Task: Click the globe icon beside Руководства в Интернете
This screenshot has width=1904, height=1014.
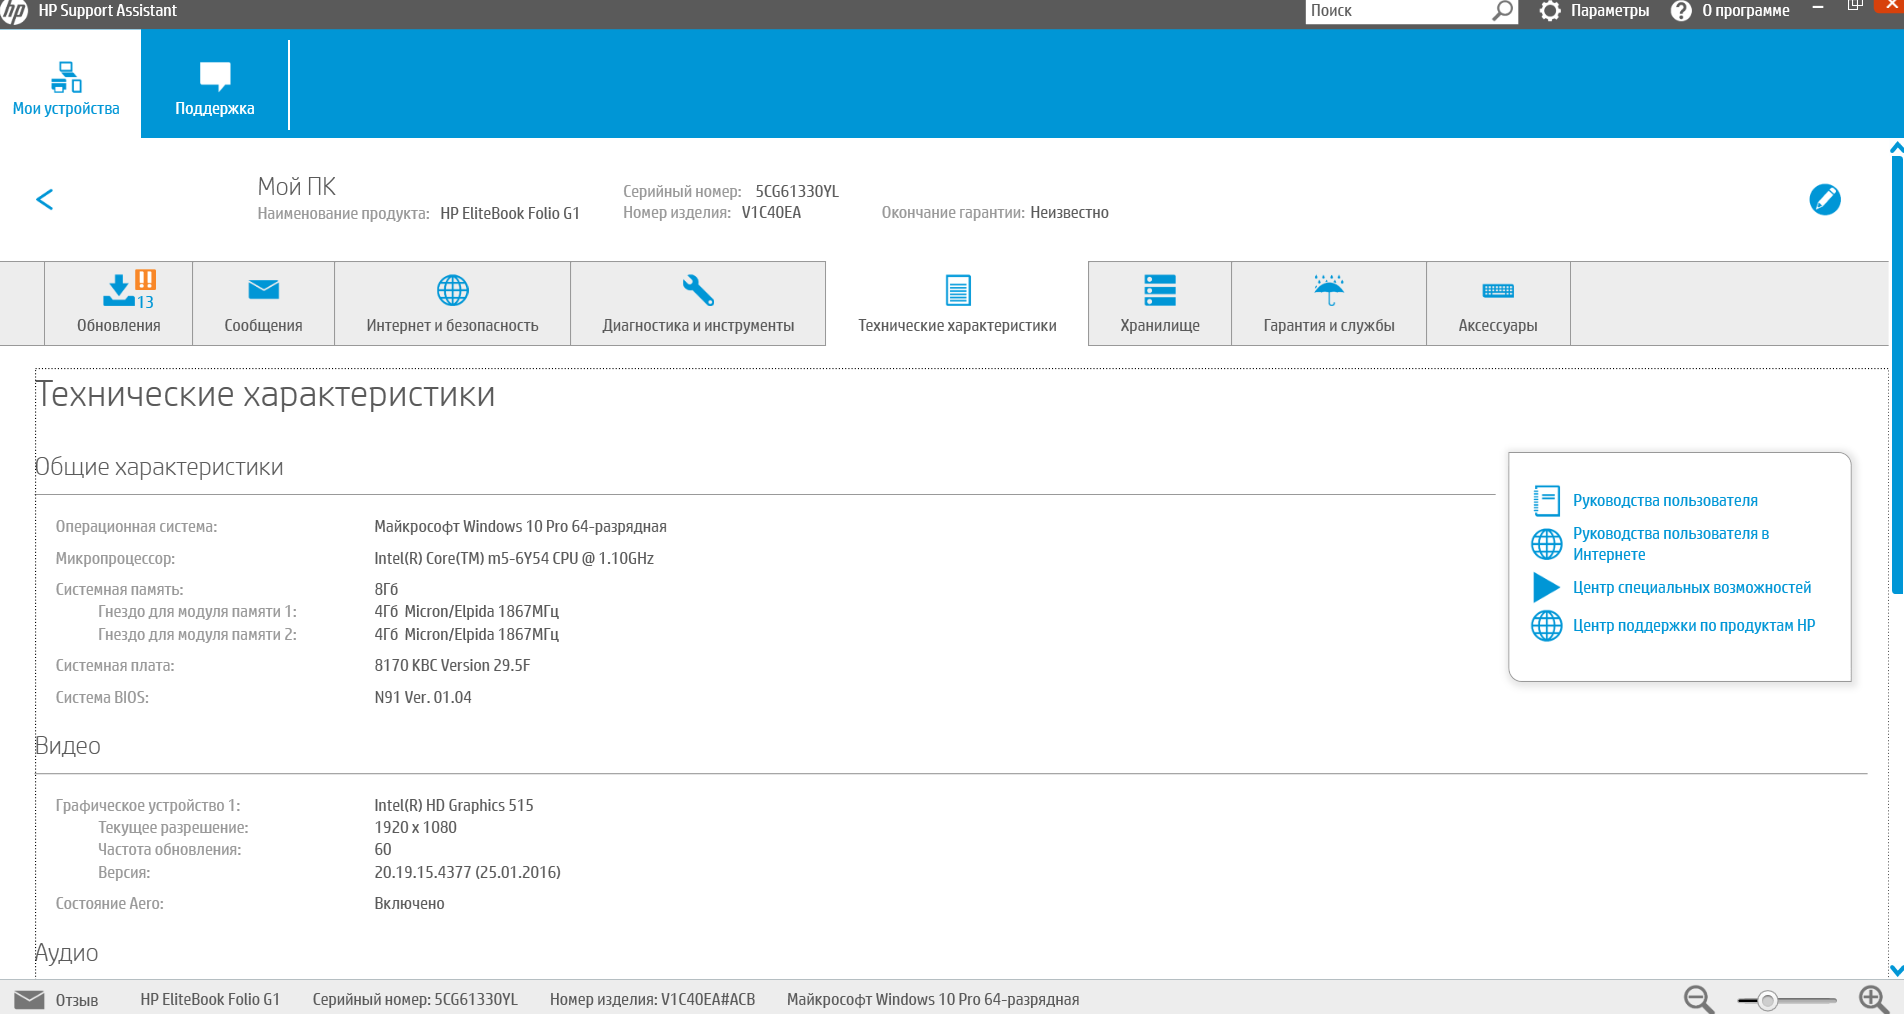Action: pos(1546,544)
